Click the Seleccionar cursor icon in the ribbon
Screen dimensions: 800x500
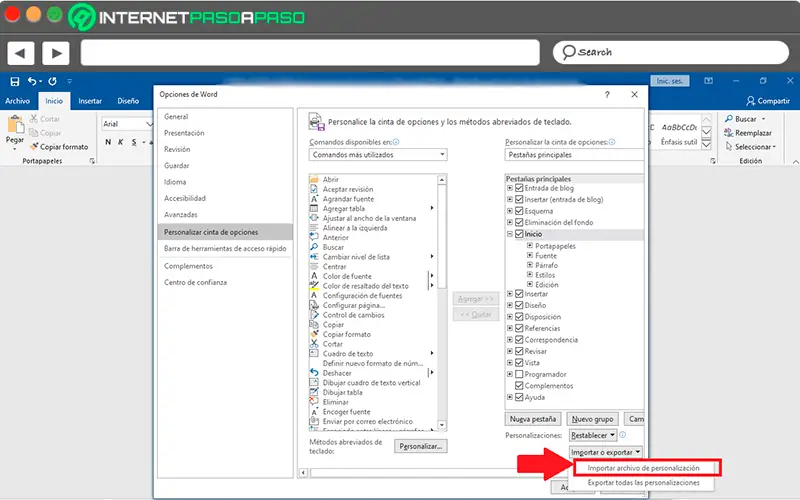[729, 146]
